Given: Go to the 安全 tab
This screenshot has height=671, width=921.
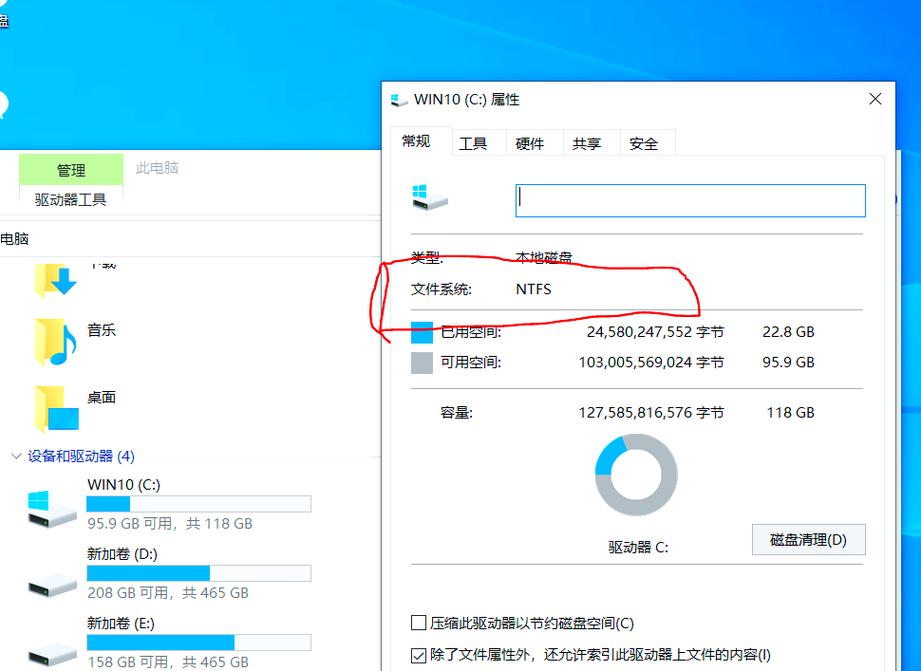Looking at the screenshot, I should (643, 143).
